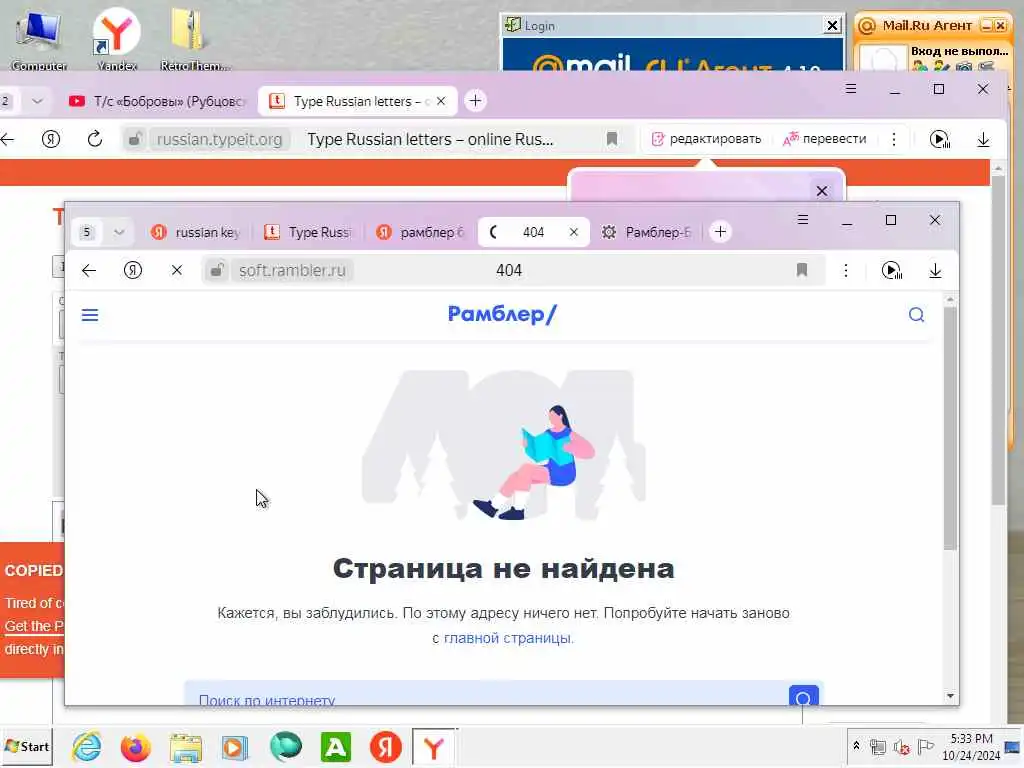Switch to the Рамблер-Б settings tab
Viewport: 1024px width, 768px height.
pyautogui.click(x=647, y=232)
